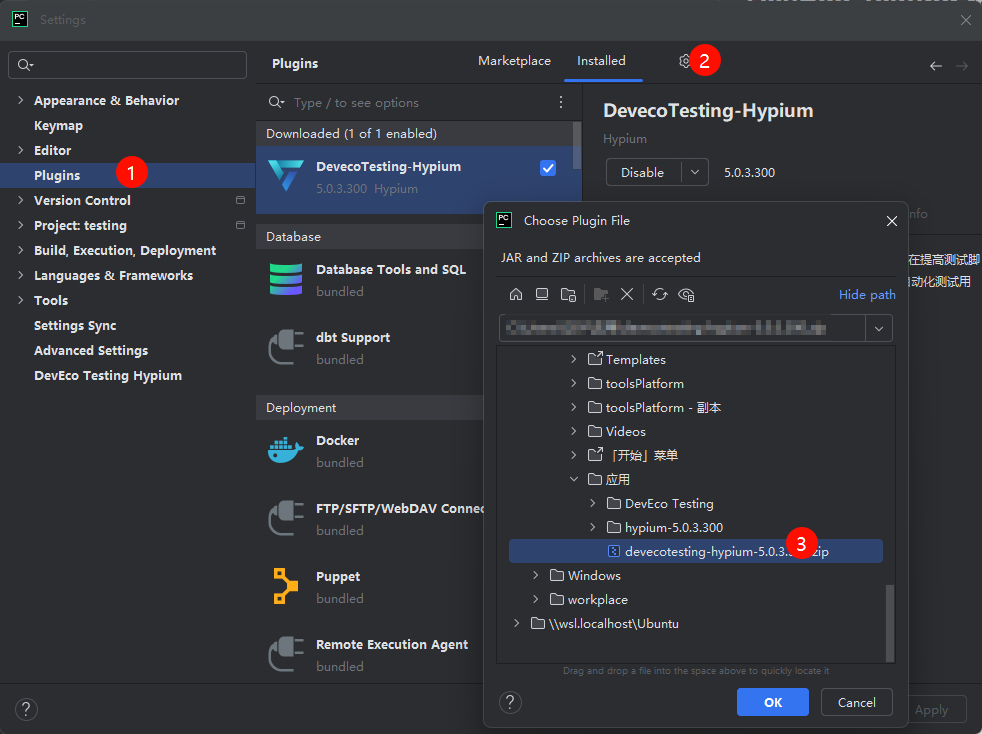Open DevEco Testing Hypium settings
The width and height of the screenshot is (982, 734).
tap(108, 376)
